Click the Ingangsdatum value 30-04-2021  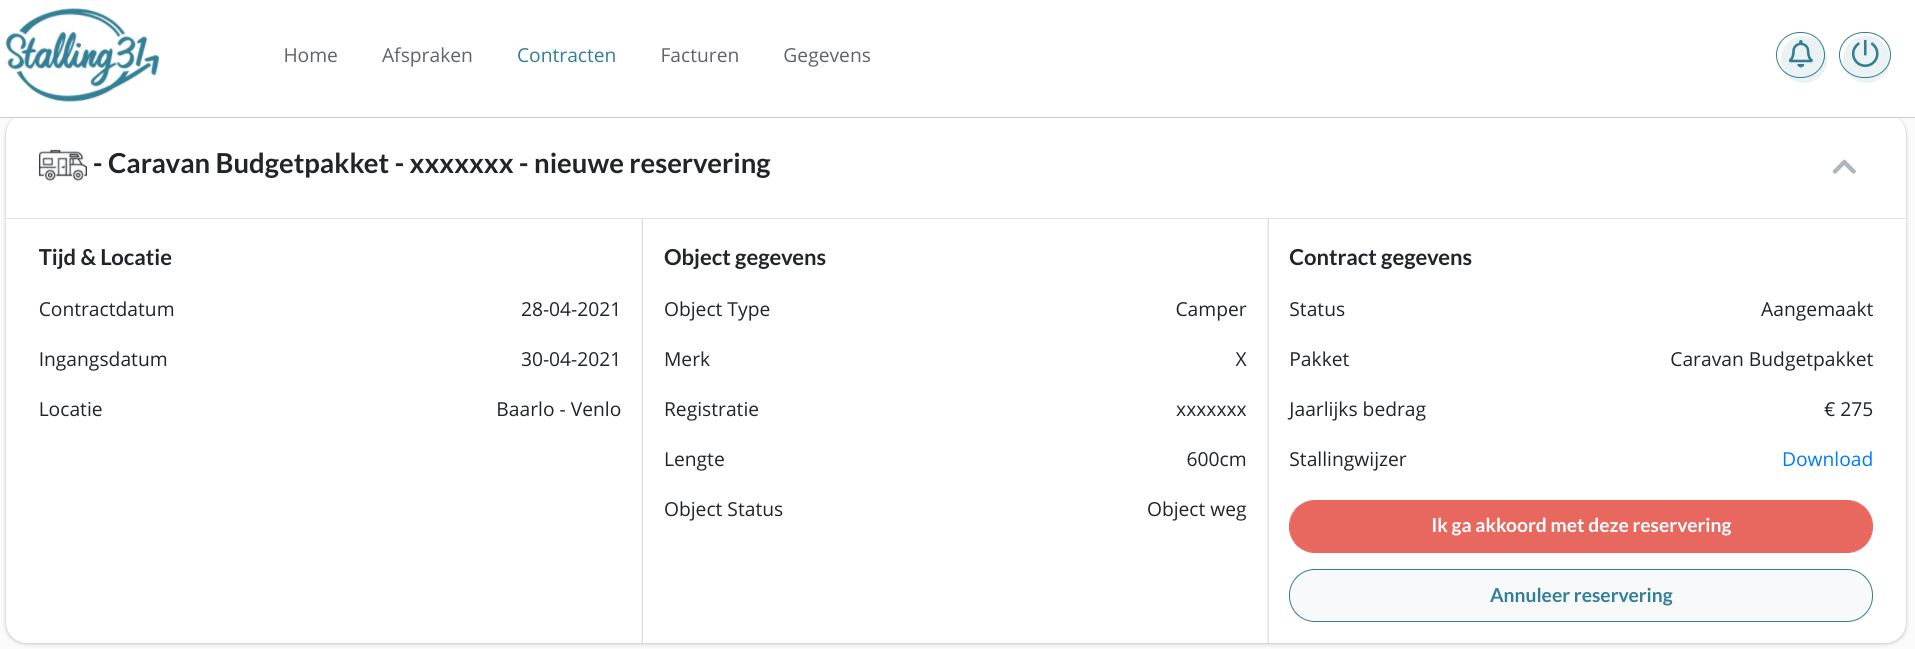click(570, 359)
